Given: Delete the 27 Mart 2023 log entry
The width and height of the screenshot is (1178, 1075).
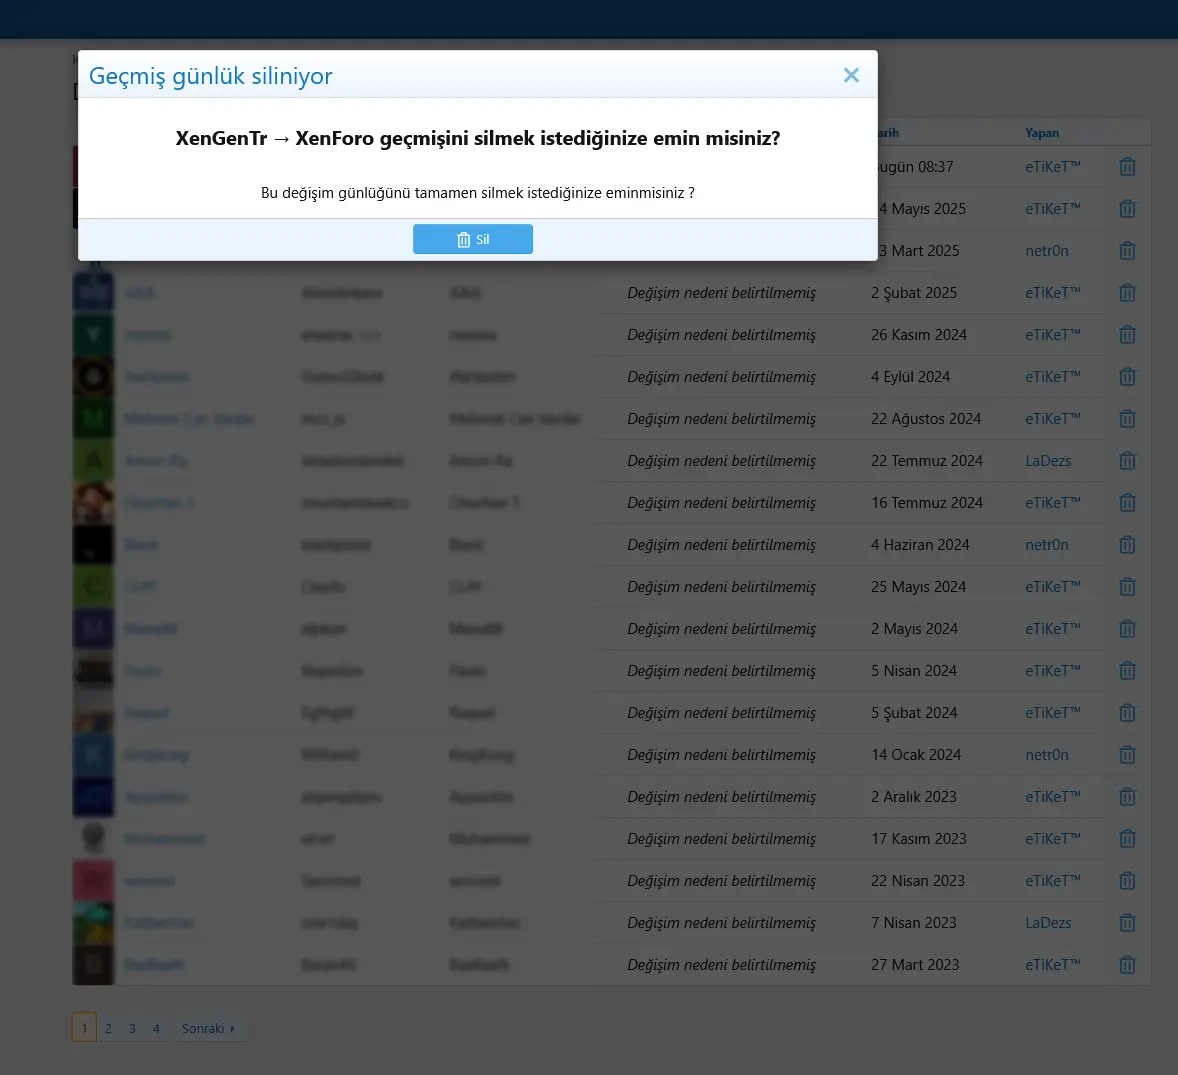Looking at the screenshot, I should [1127, 965].
